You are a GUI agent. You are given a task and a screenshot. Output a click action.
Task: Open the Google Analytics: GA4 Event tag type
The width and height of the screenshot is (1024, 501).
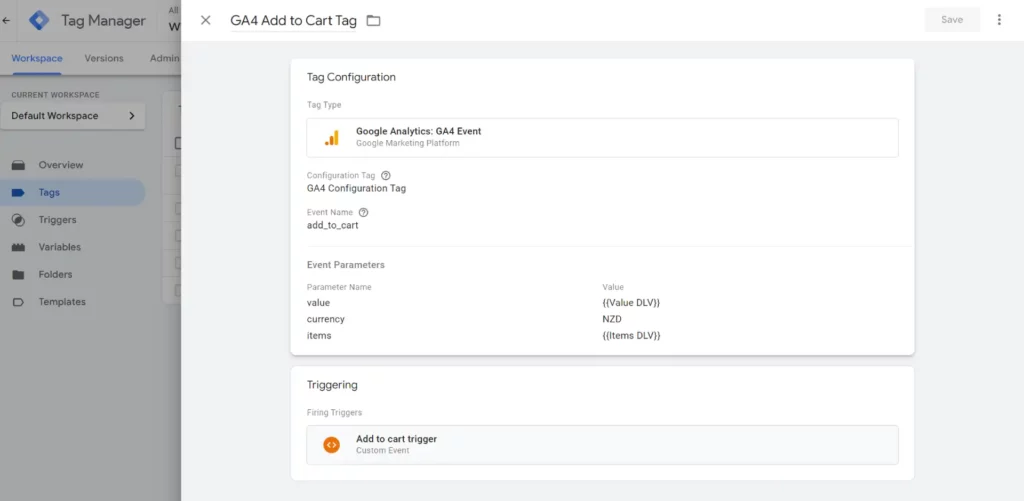pos(602,138)
